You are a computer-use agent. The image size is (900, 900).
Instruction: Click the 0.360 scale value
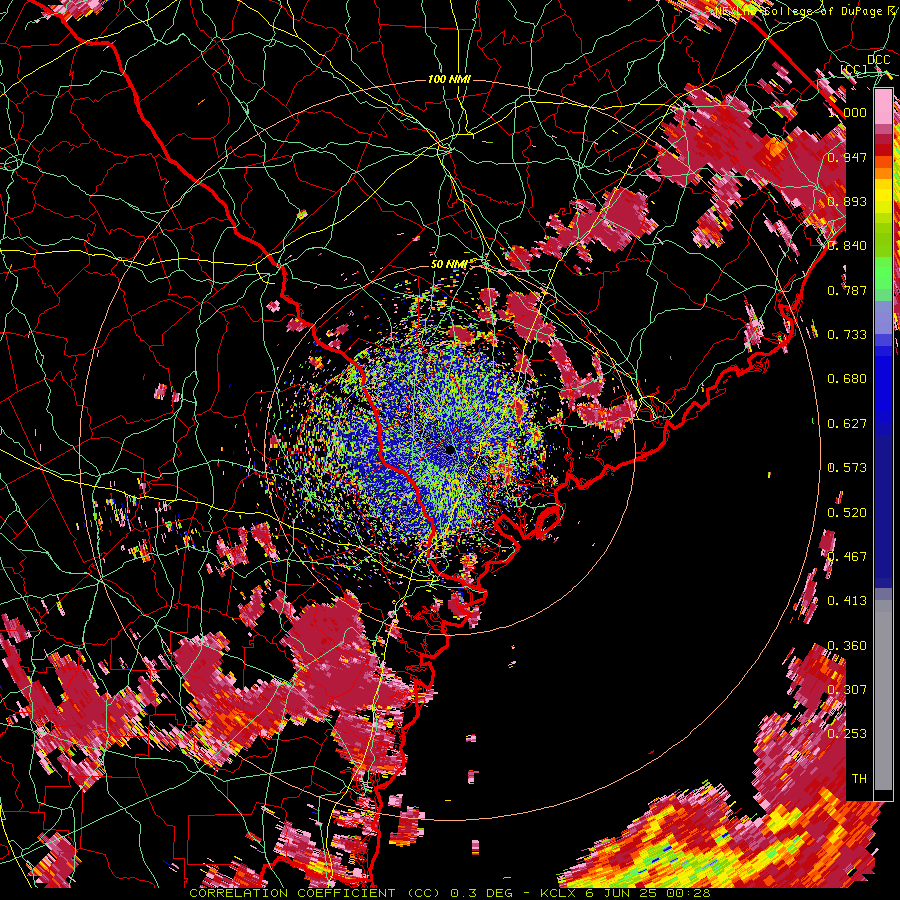[x=847, y=646]
